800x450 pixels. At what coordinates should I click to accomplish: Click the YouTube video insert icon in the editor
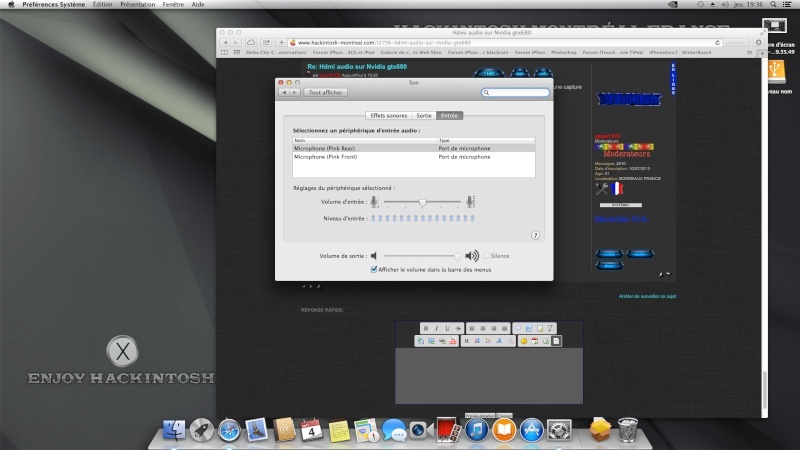(x=453, y=341)
